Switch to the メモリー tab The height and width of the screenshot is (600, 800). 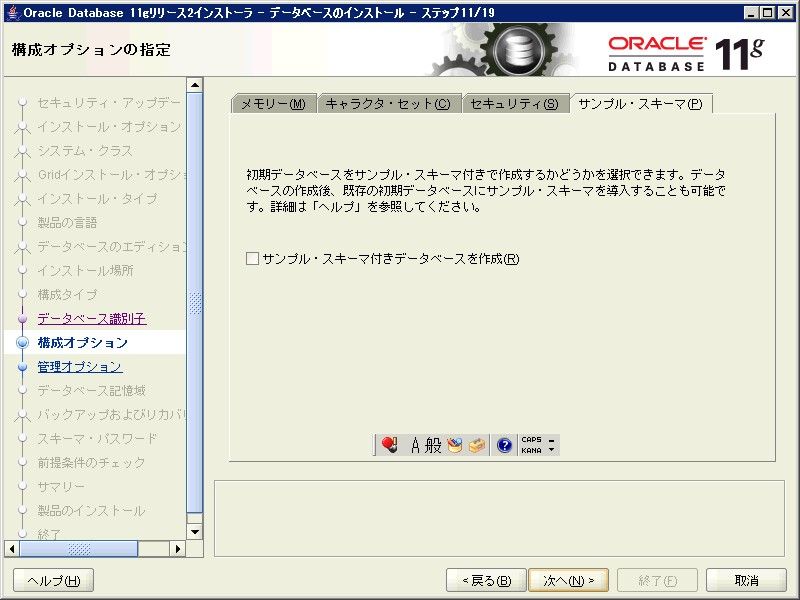pos(273,105)
